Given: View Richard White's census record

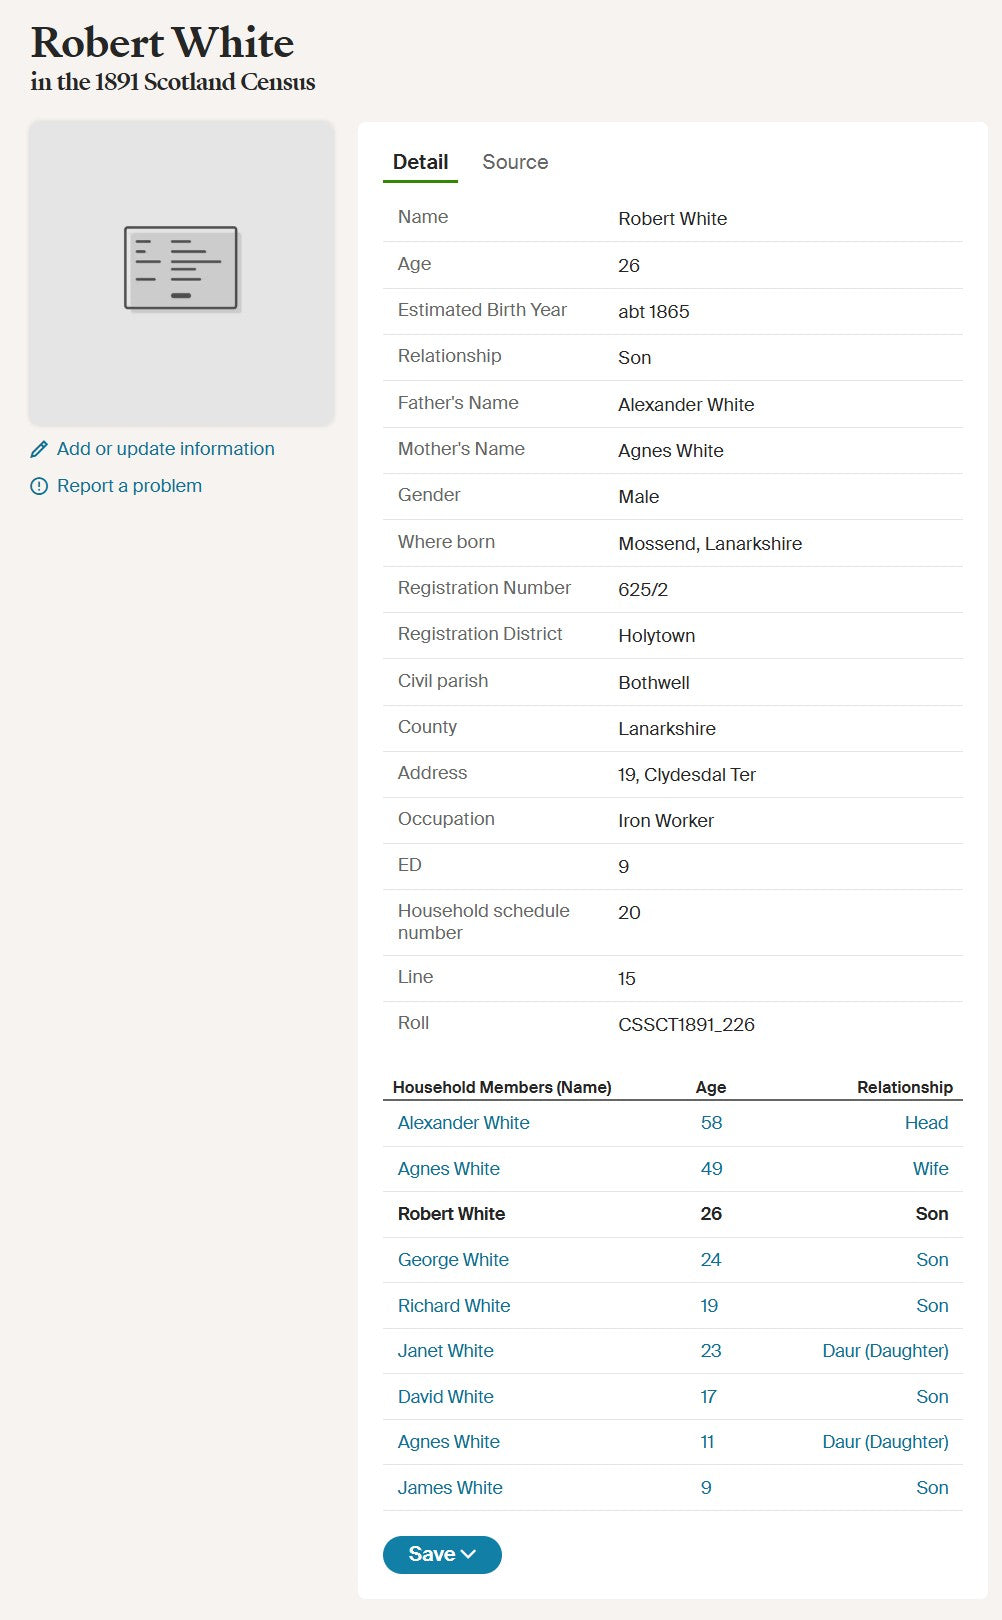Looking at the screenshot, I should coord(454,1305).
